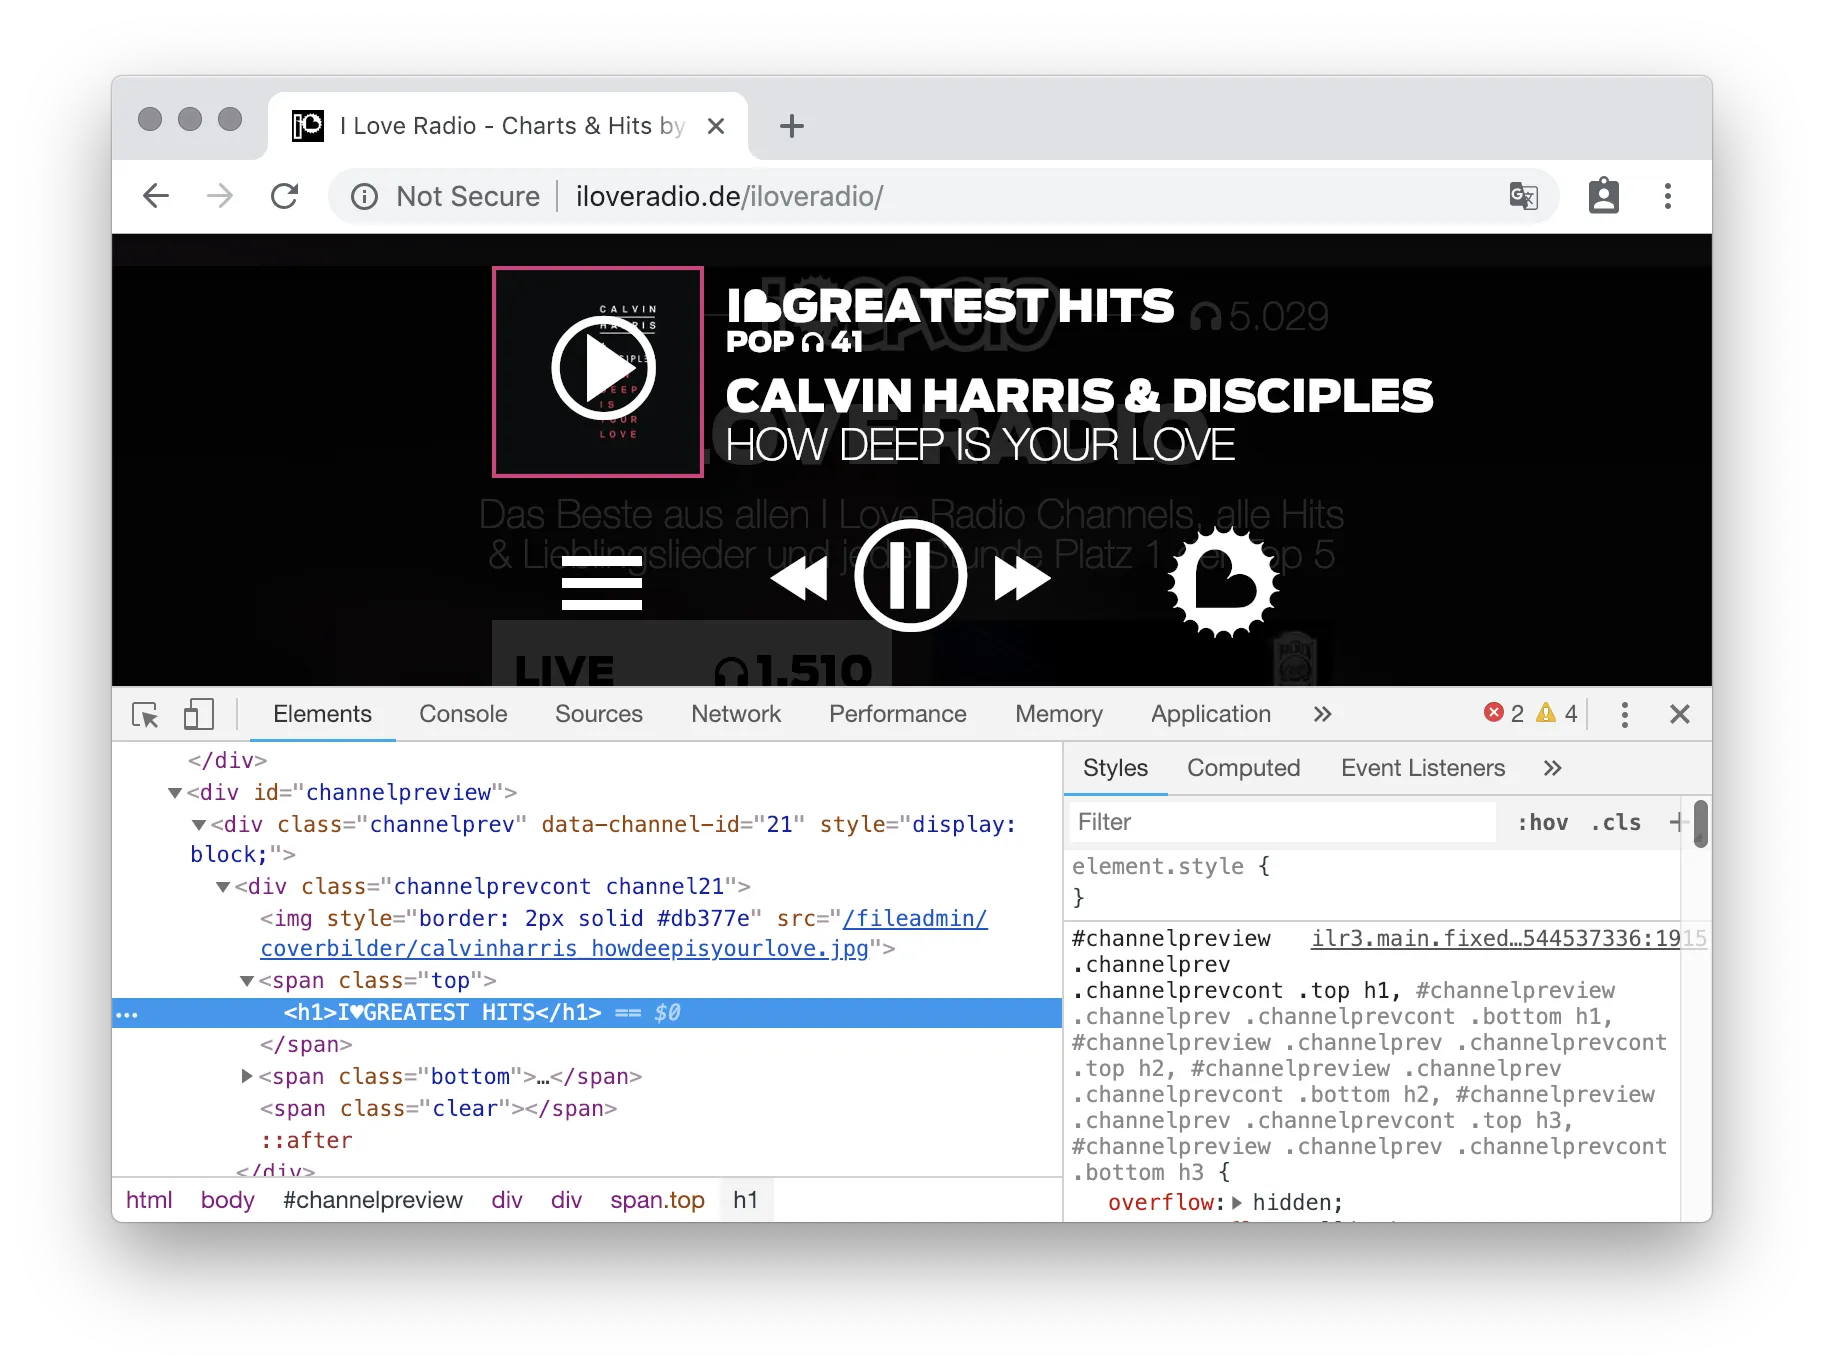Collapse the div id channelpreview node

coord(175,793)
